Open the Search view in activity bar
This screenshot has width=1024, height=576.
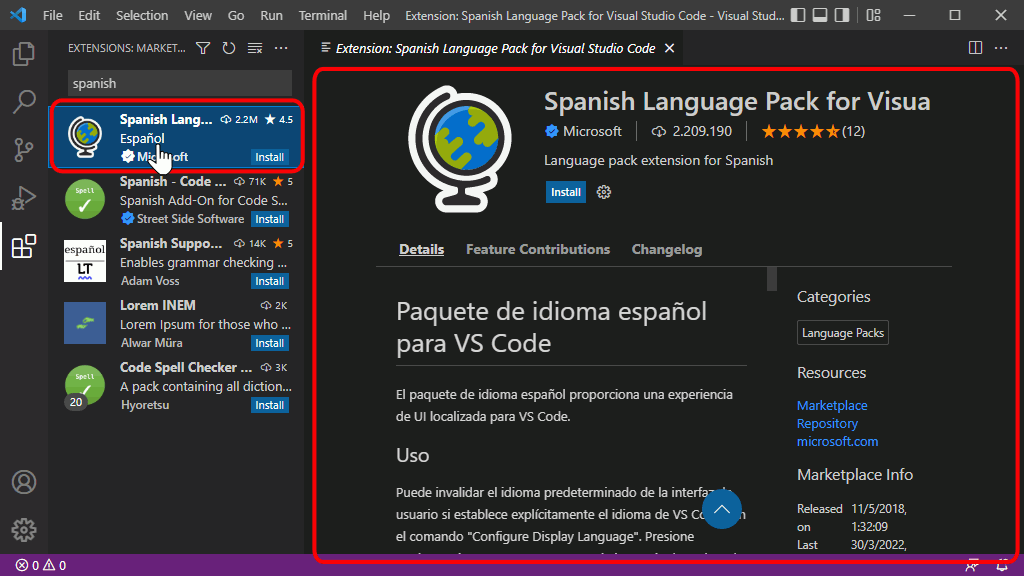coord(24,101)
